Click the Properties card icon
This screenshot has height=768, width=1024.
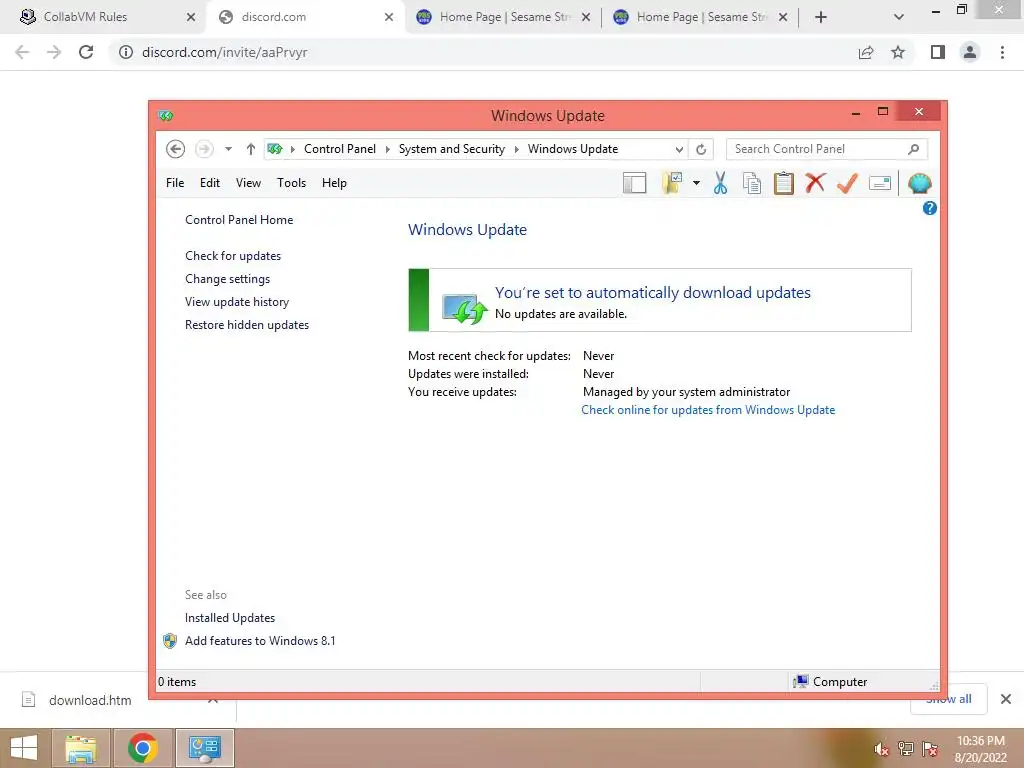point(880,184)
